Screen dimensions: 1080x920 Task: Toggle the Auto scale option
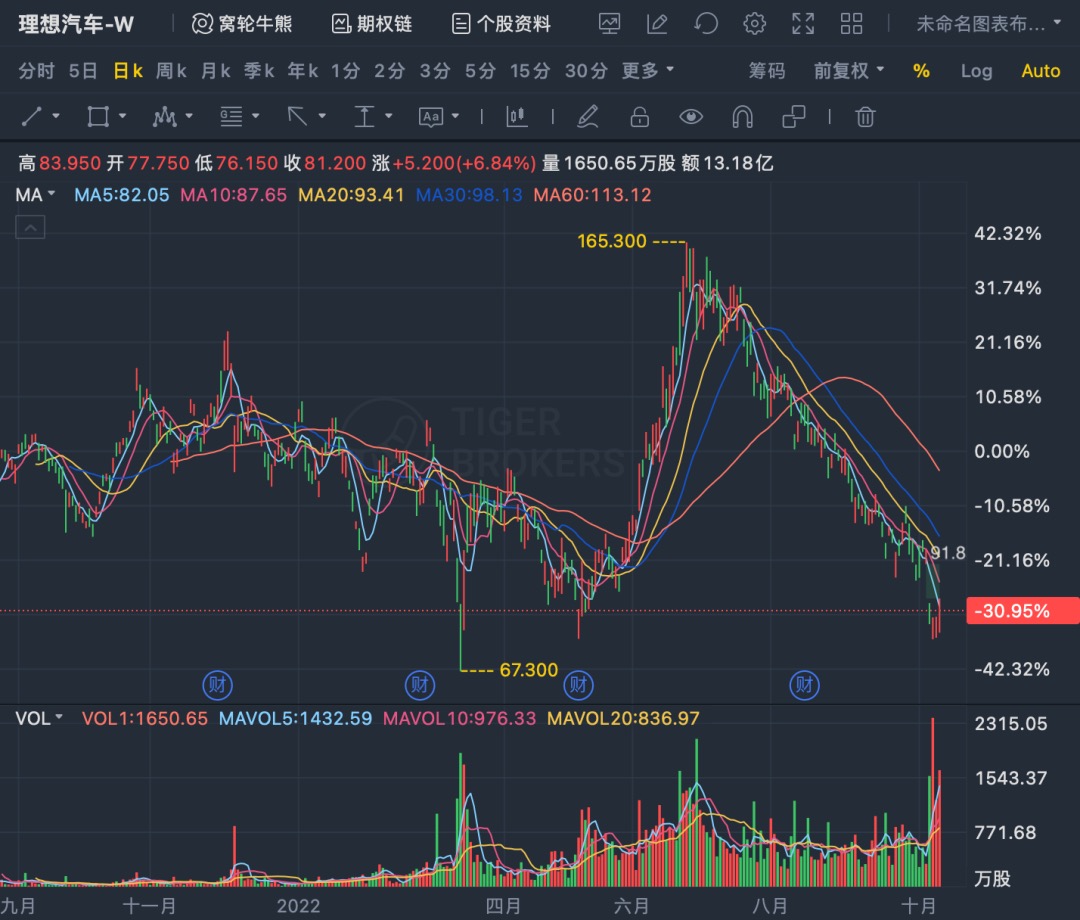(1040, 71)
